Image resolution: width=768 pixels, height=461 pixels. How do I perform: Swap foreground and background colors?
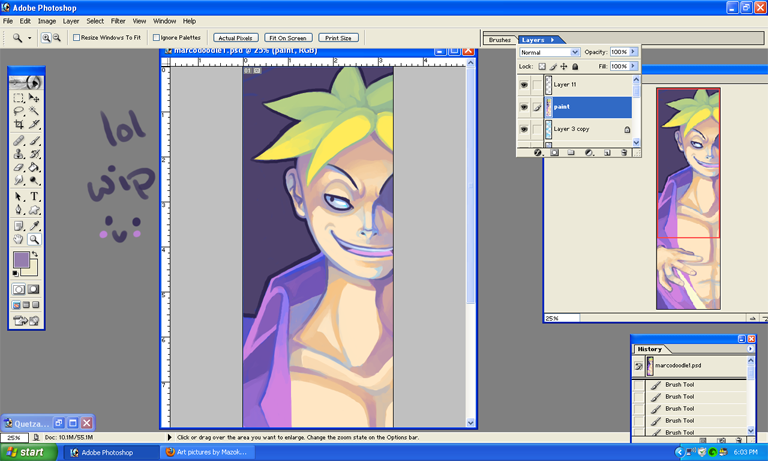35,254
